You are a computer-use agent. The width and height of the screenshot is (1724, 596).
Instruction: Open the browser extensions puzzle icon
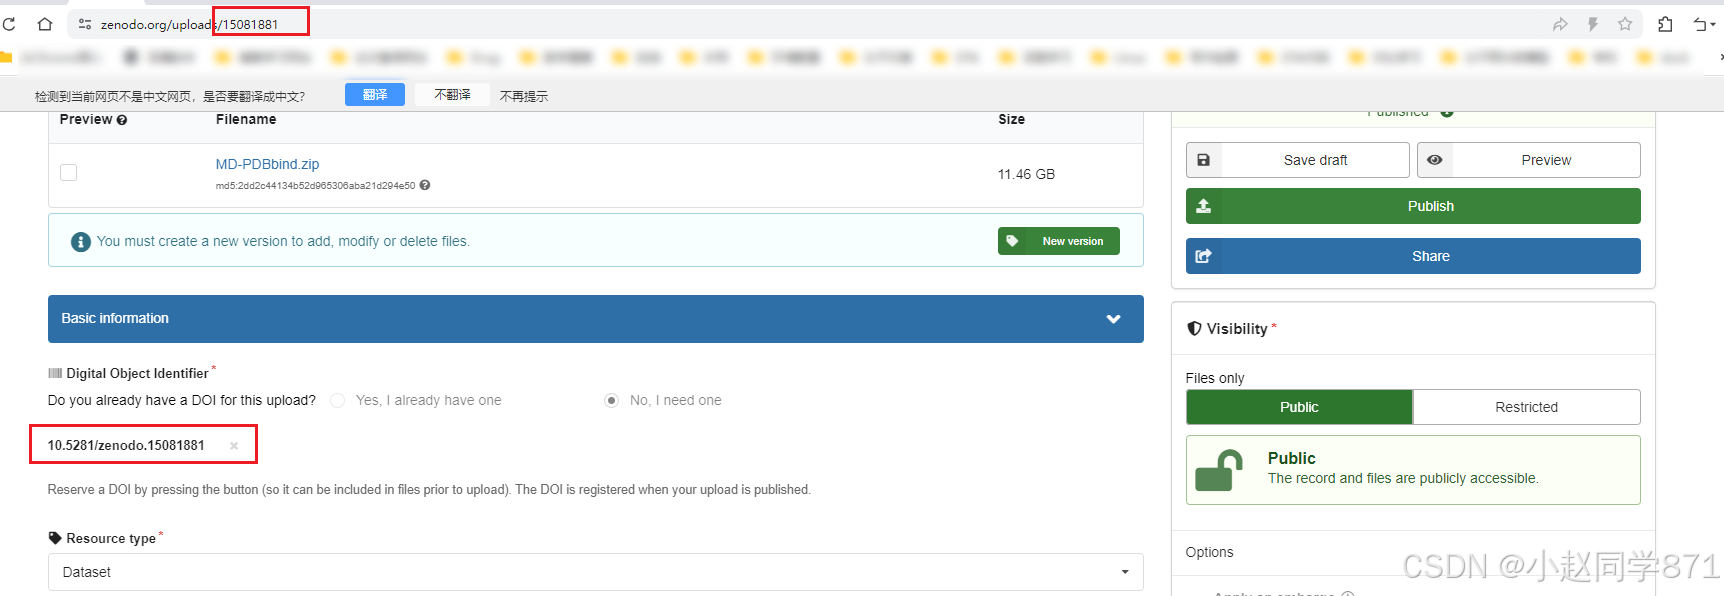tap(1665, 24)
